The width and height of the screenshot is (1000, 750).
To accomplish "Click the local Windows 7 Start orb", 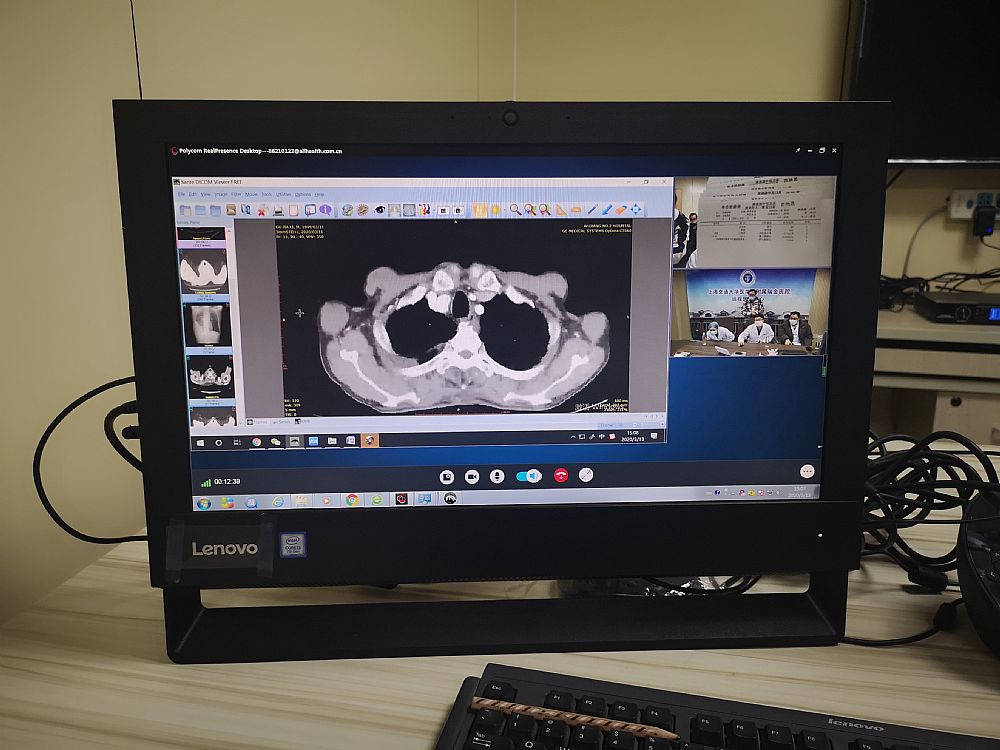I will tap(203, 504).
